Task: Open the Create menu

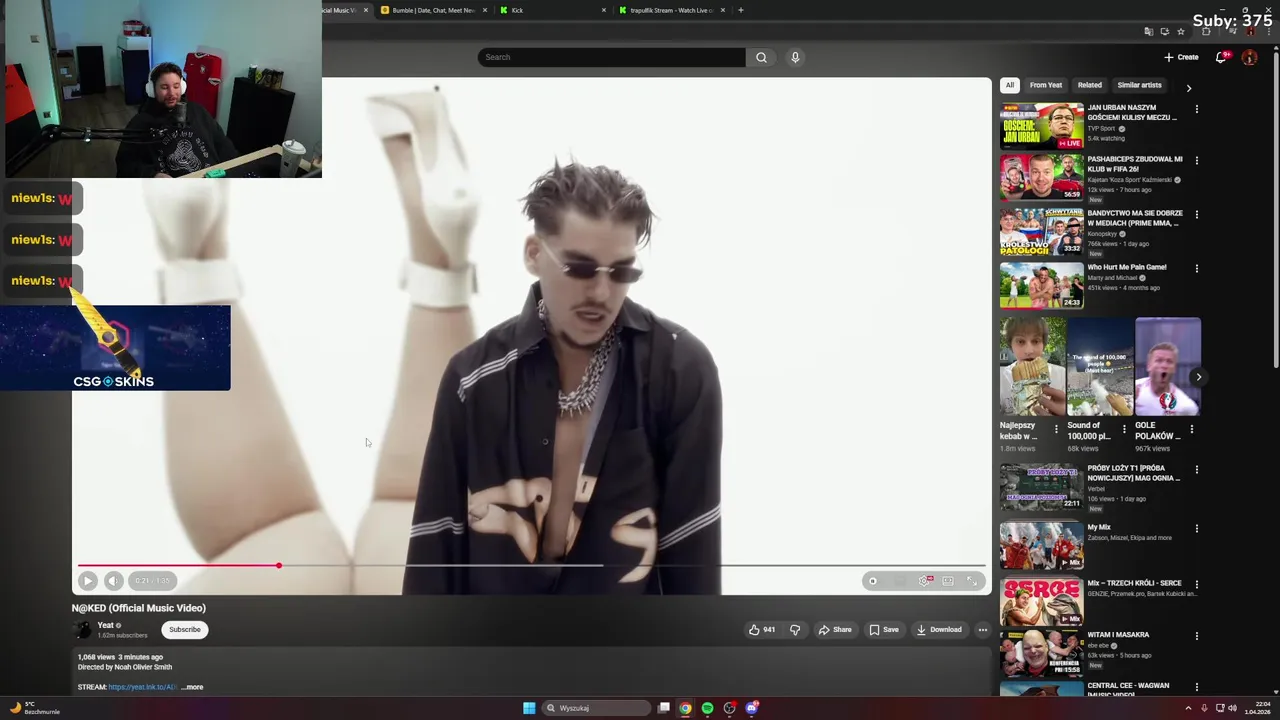Action: click(1181, 57)
